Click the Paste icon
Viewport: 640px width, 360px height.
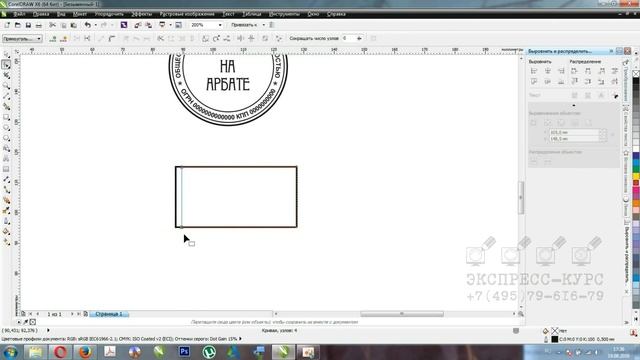click(74, 25)
